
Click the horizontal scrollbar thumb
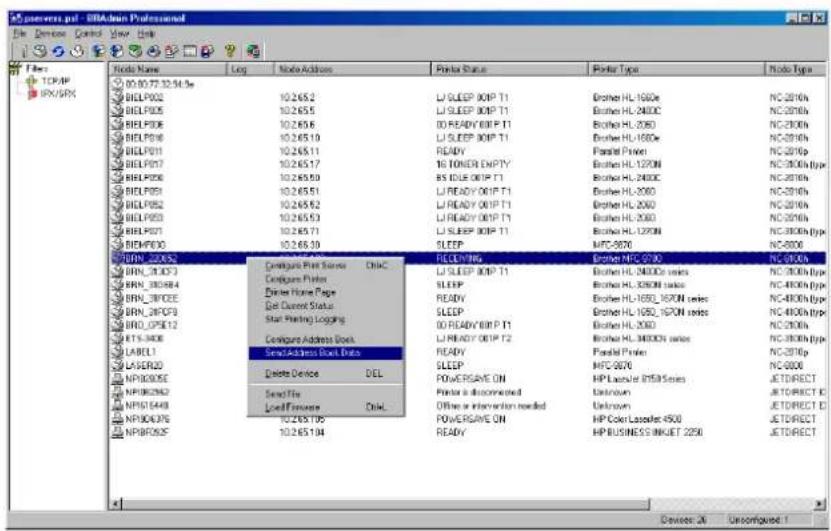[385, 503]
